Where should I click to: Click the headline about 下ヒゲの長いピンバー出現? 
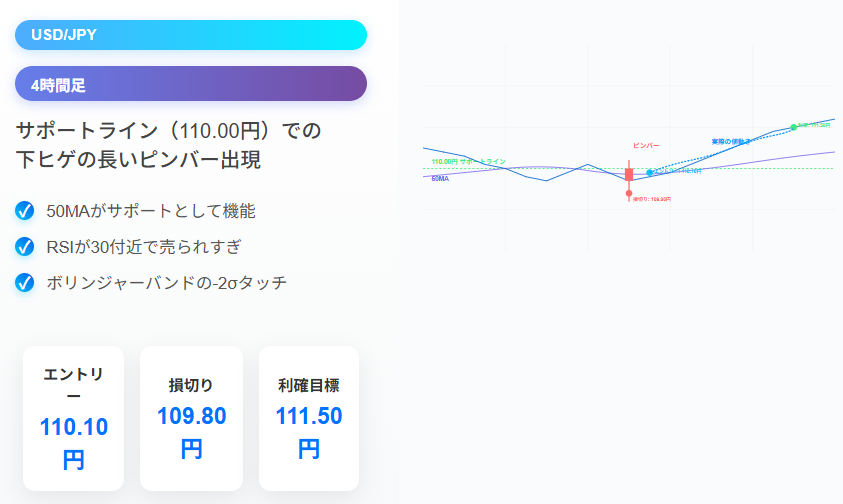click(168, 145)
